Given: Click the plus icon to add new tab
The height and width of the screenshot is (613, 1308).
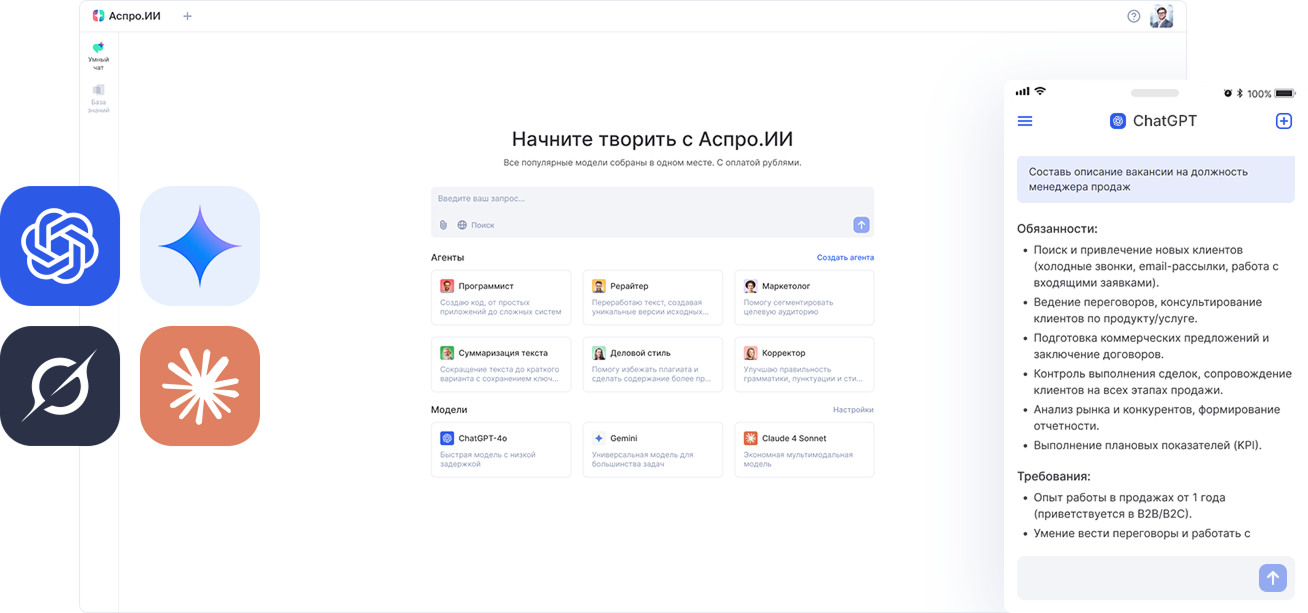Looking at the screenshot, I should pos(187,16).
